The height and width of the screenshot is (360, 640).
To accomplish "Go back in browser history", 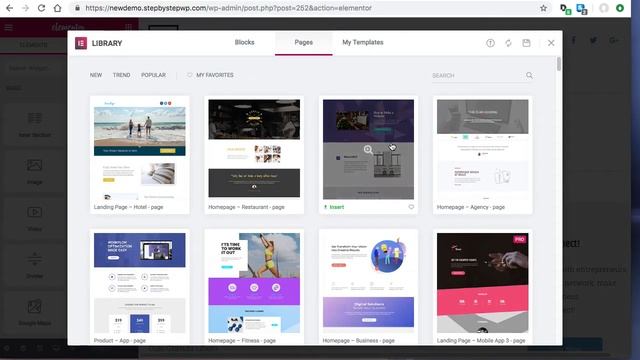I will click(9, 8).
